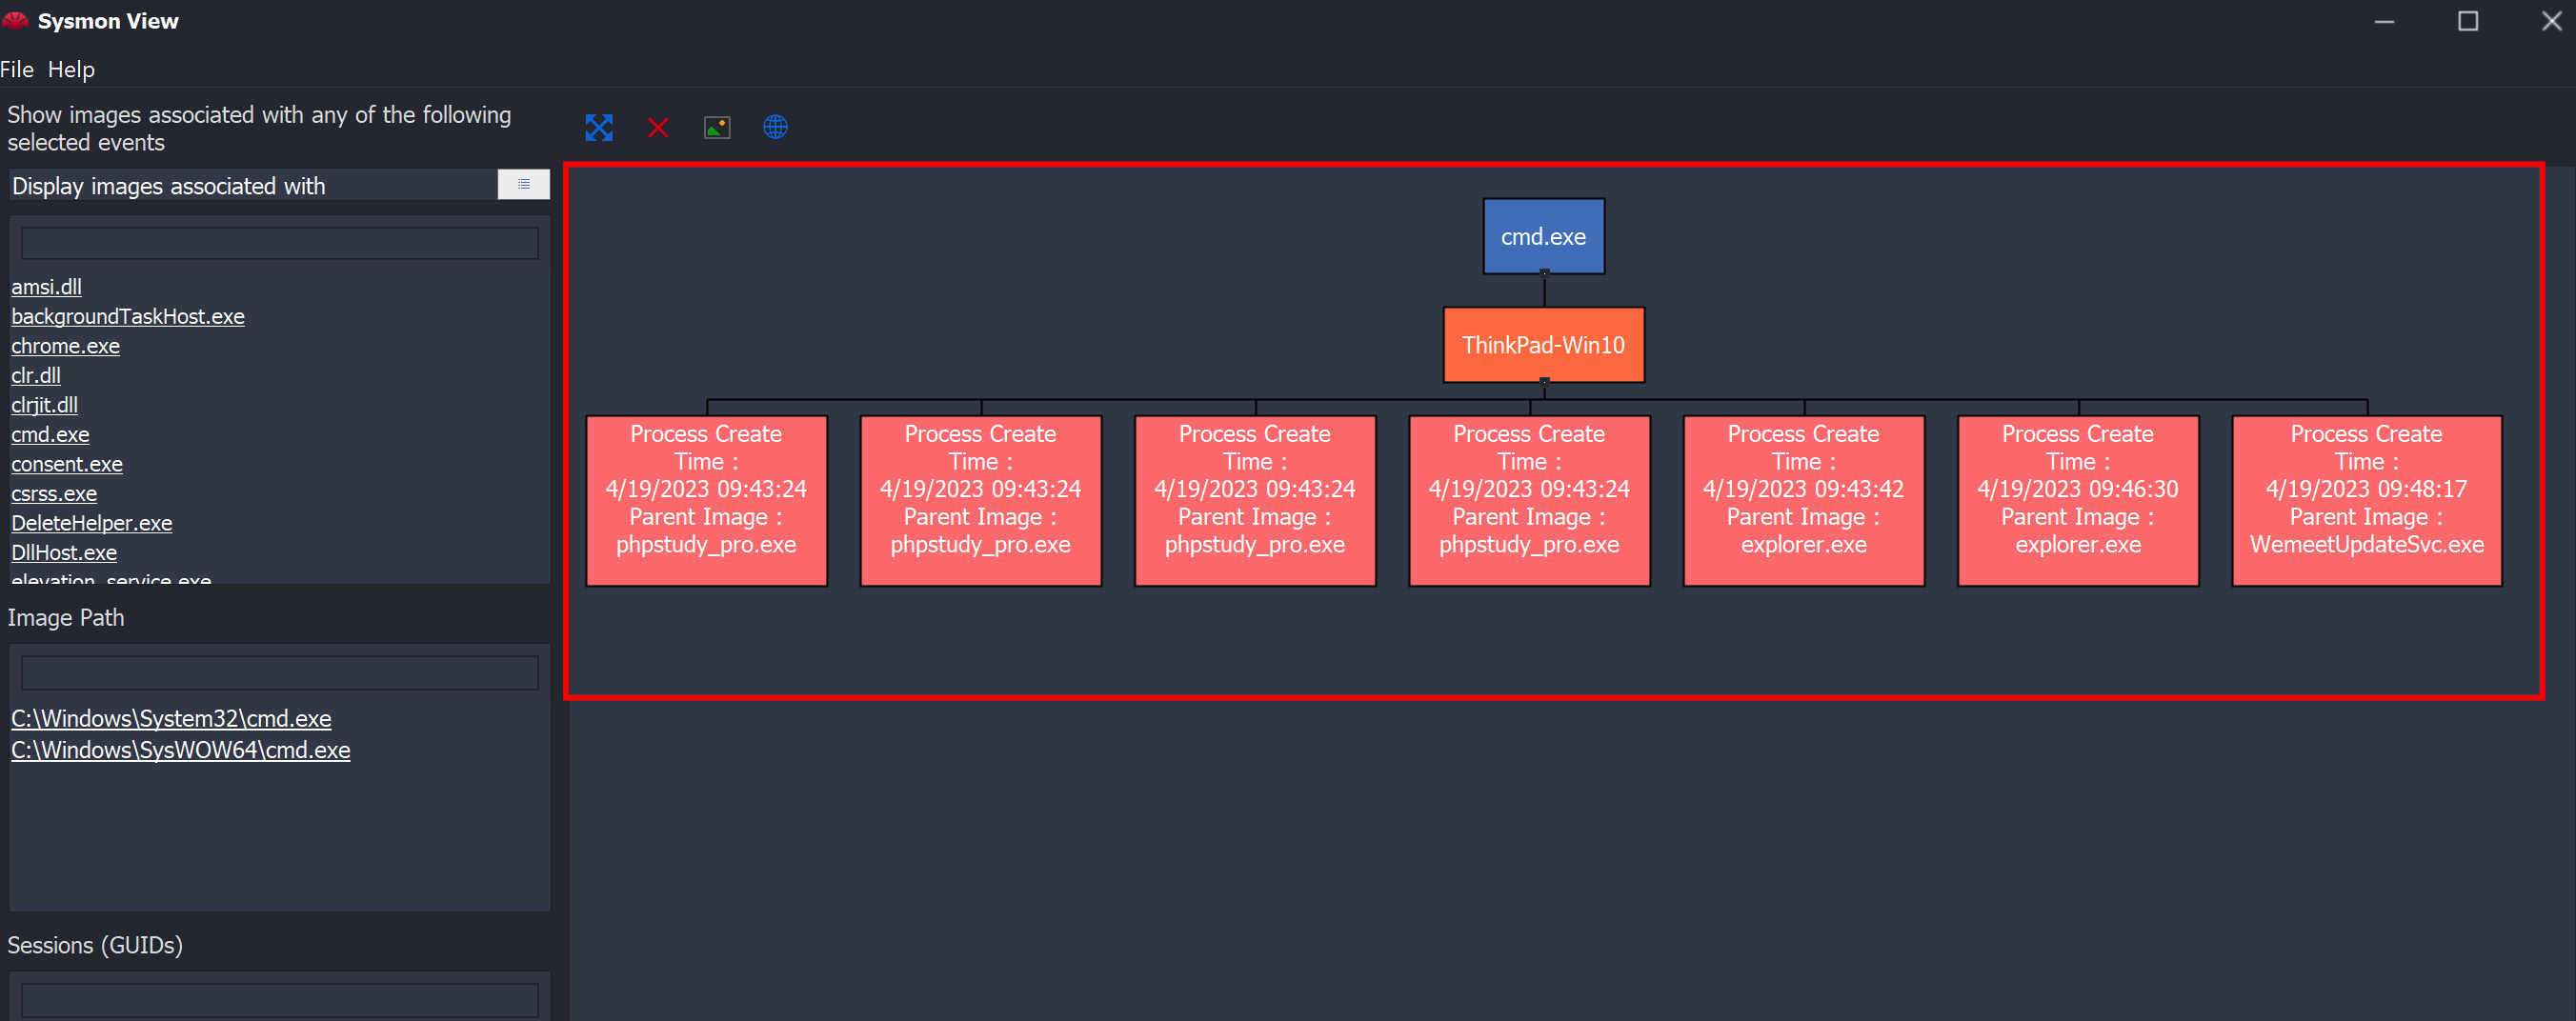Click the Image Path filter input field
2576x1021 pixels.
coord(280,672)
